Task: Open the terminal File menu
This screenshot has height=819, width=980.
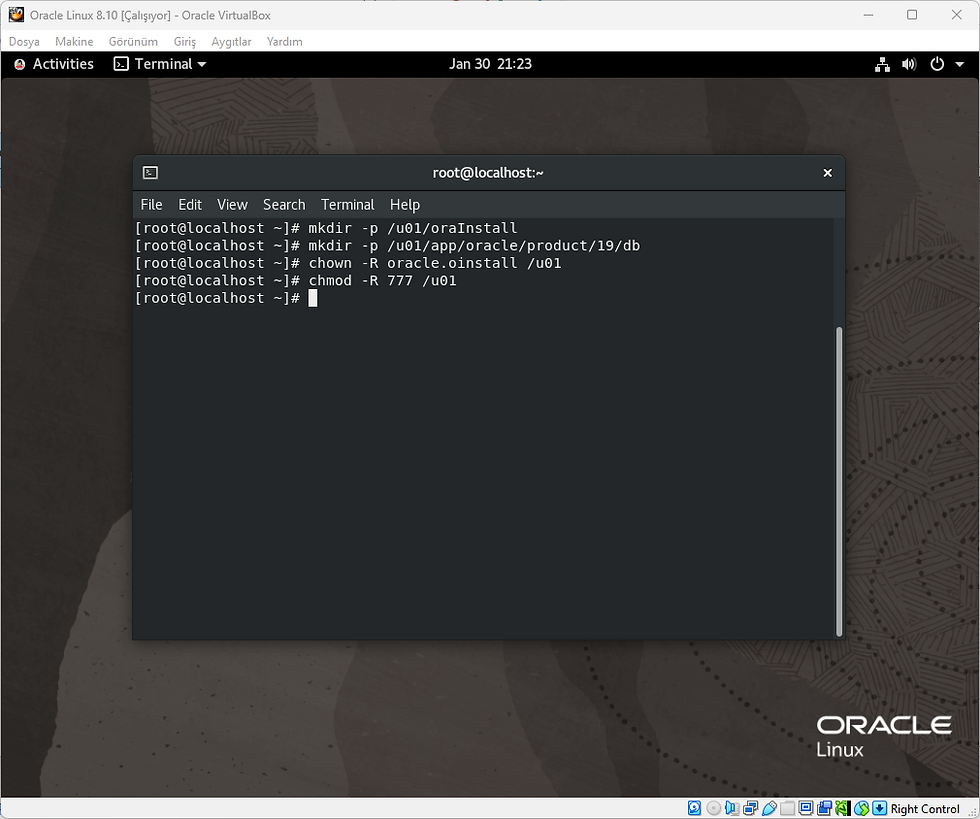Action: pyautogui.click(x=151, y=204)
